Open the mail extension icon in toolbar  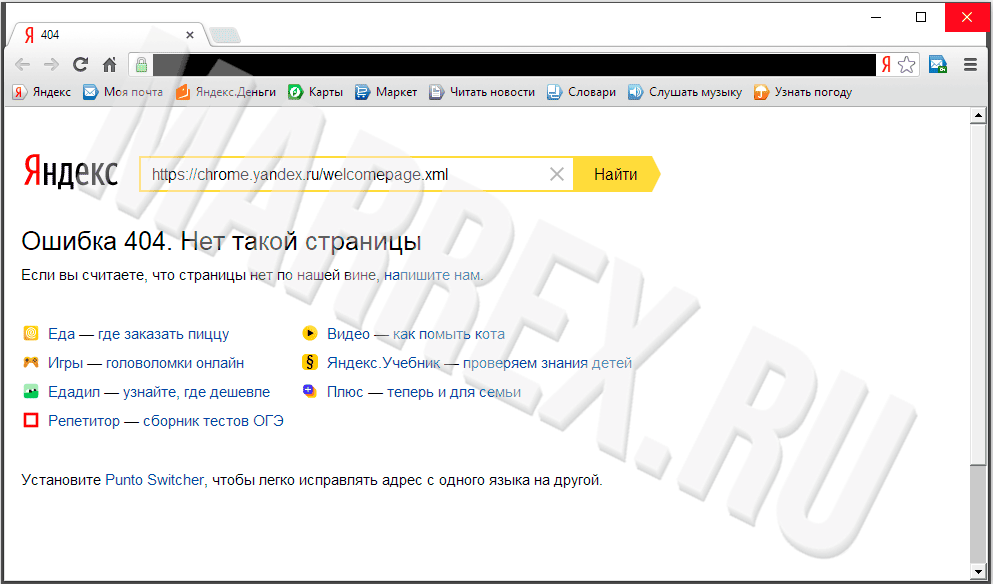(937, 65)
